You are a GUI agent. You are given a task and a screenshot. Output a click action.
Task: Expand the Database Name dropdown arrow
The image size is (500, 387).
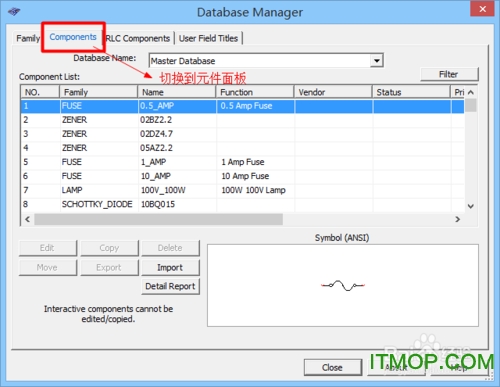[x=377, y=61]
